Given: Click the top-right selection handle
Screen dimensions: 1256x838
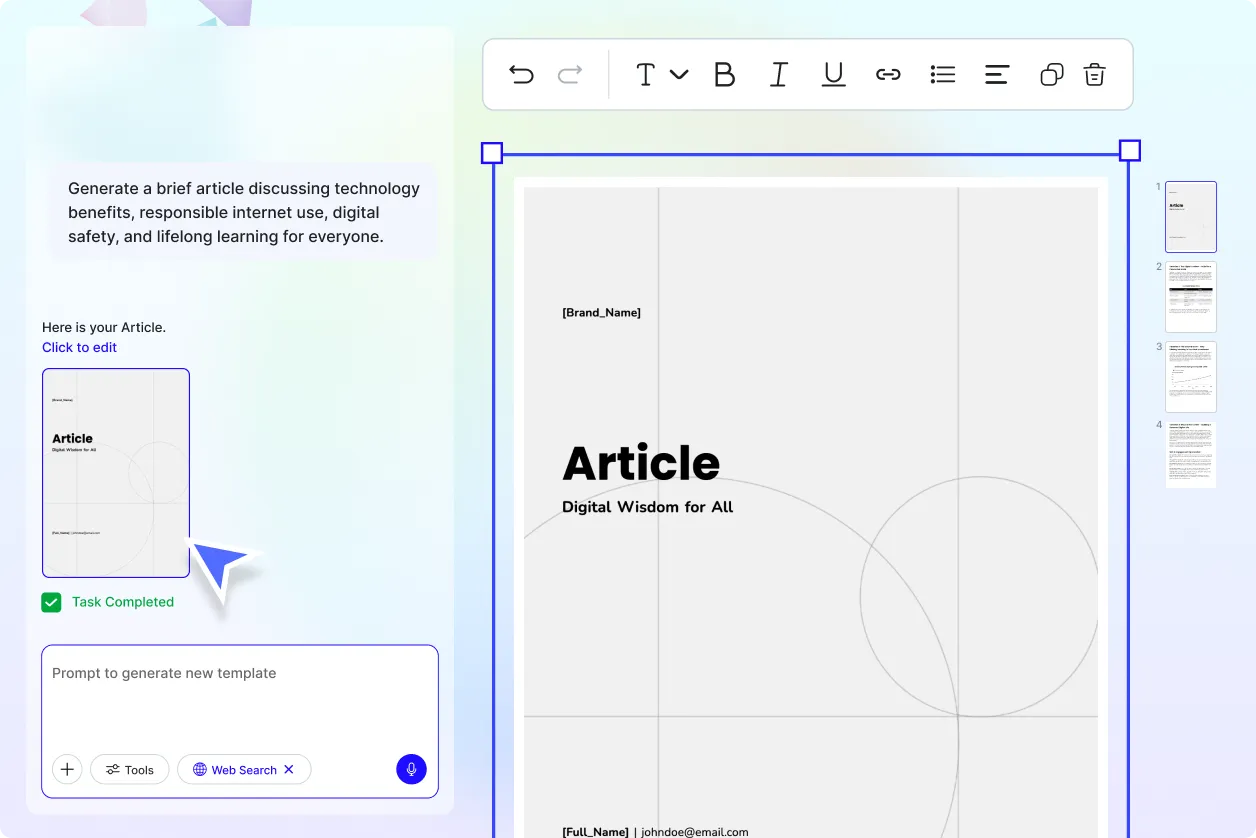Looking at the screenshot, I should pyautogui.click(x=1129, y=151).
